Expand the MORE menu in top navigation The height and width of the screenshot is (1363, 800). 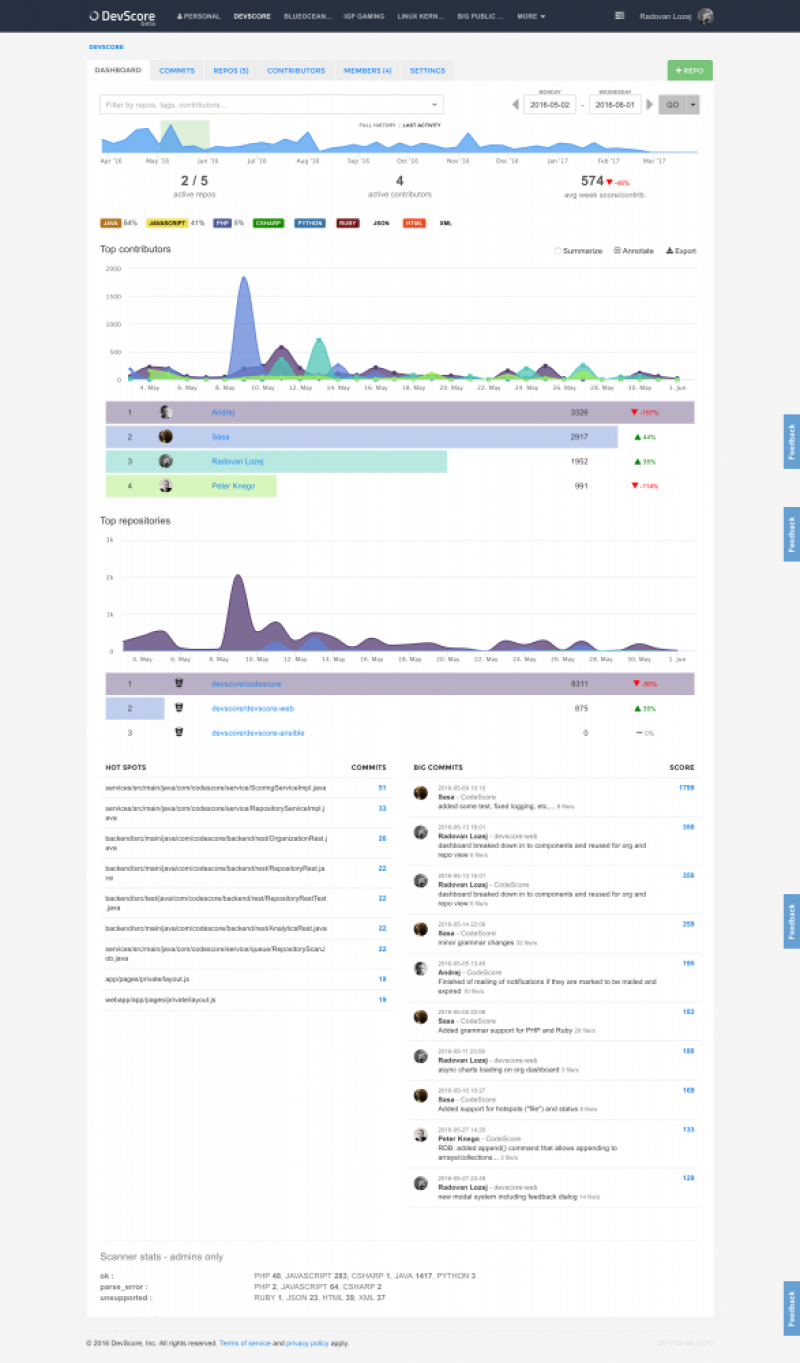[x=531, y=16]
